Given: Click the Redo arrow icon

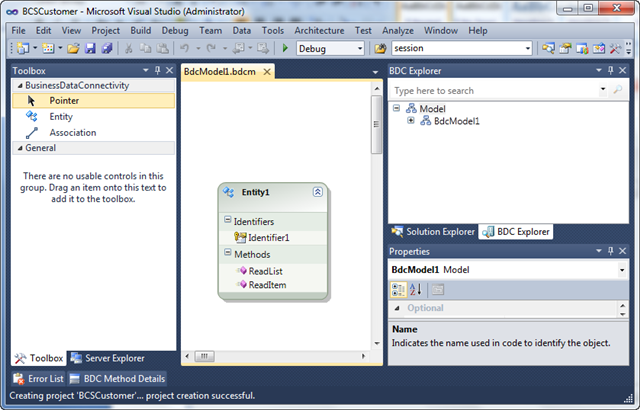Looking at the screenshot, I should pyautogui.click(x=211, y=49).
